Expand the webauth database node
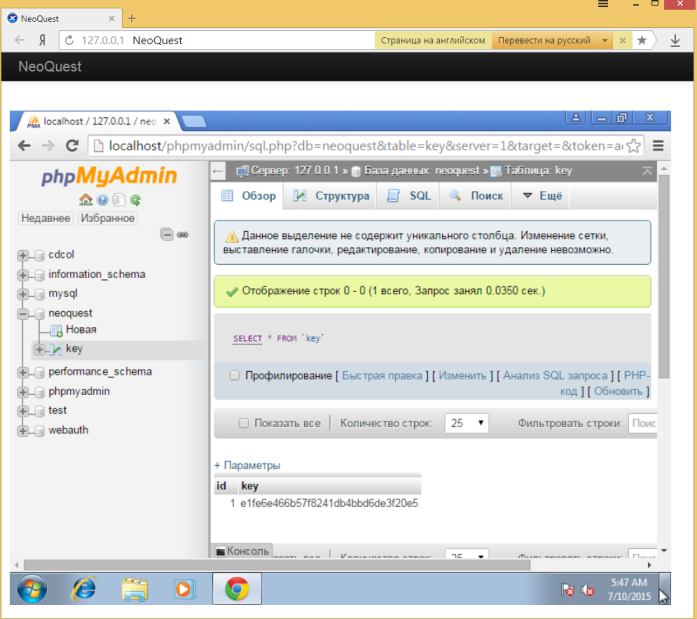The height and width of the screenshot is (619, 697). point(23,430)
